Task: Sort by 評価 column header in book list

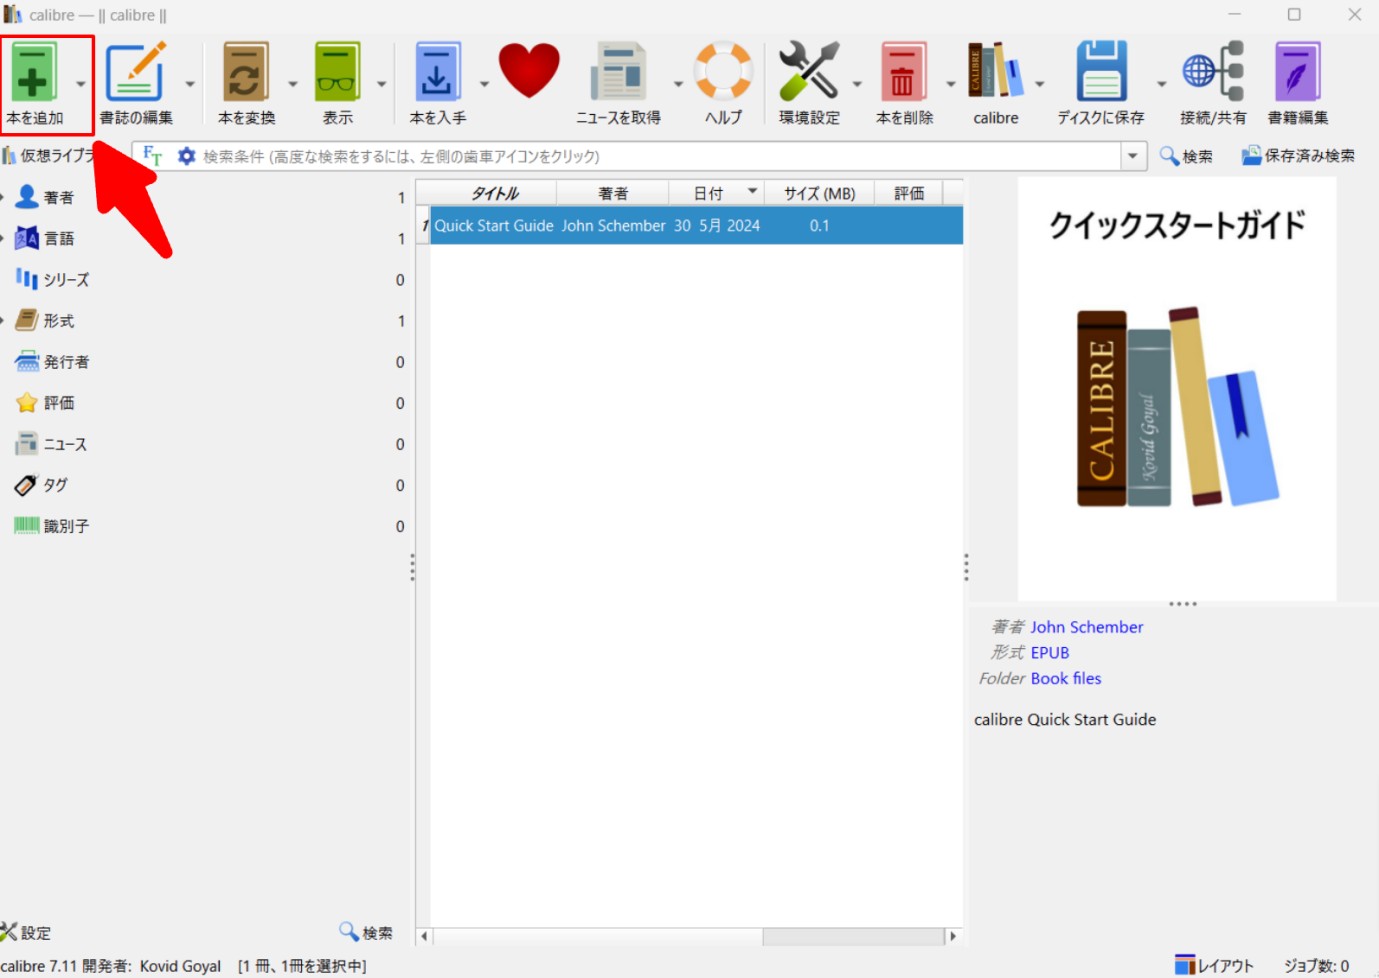Action: pyautogui.click(x=909, y=193)
